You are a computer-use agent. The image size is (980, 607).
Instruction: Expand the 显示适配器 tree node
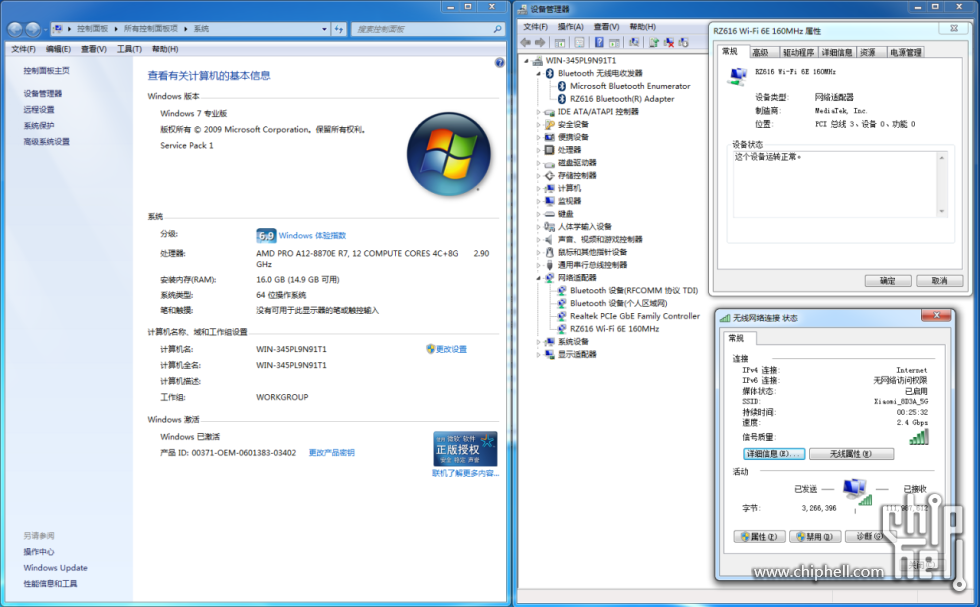(538, 354)
